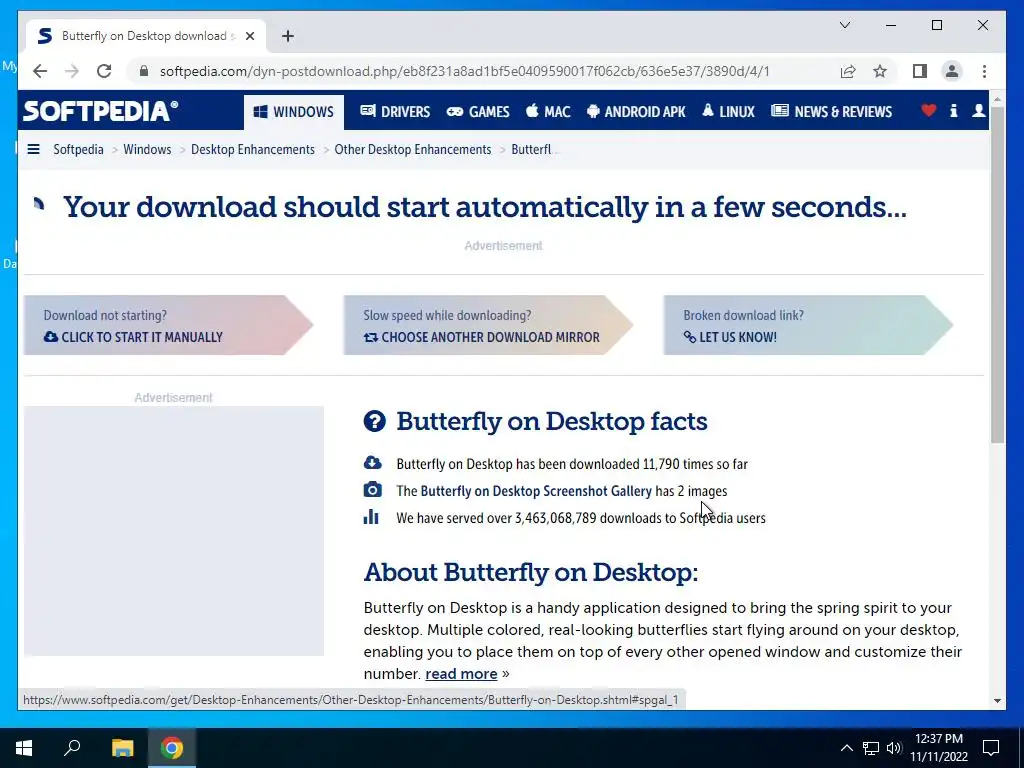Click the user account icon in header
The height and width of the screenshot is (768, 1024).
(978, 111)
